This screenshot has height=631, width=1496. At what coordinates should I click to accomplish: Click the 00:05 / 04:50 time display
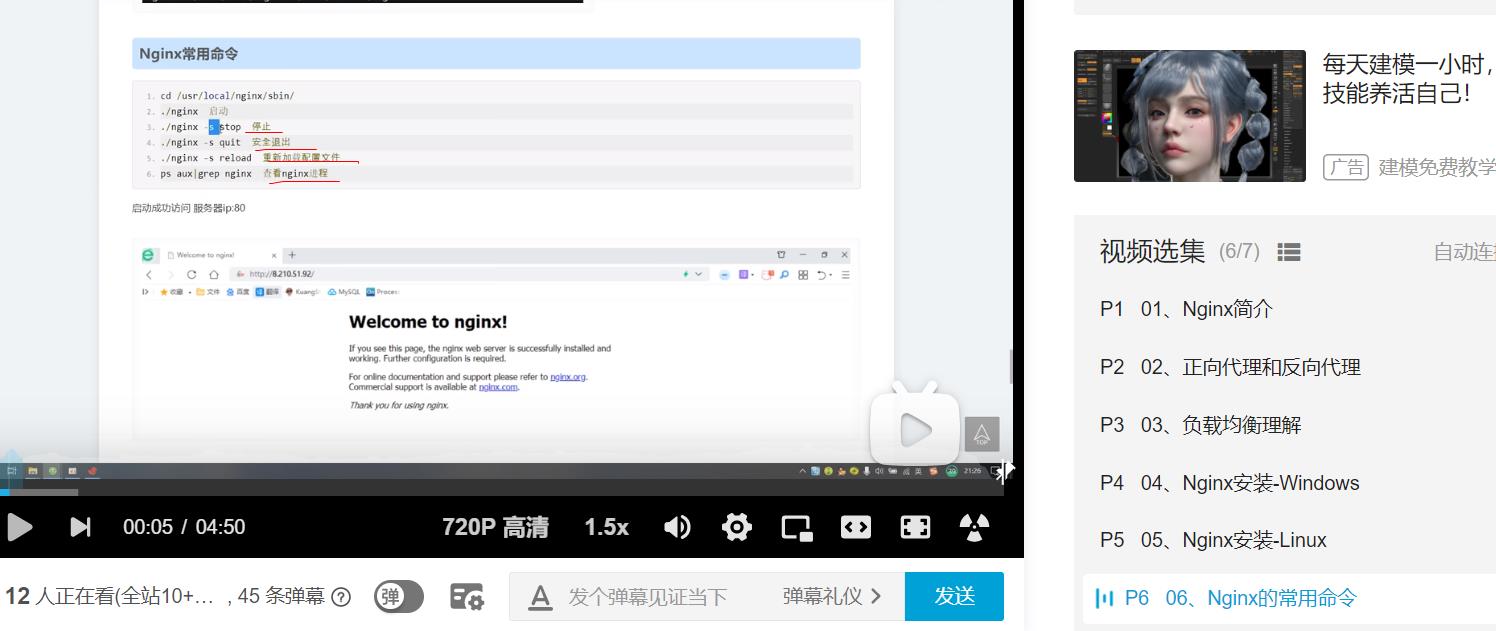click(x=184, y=527)
